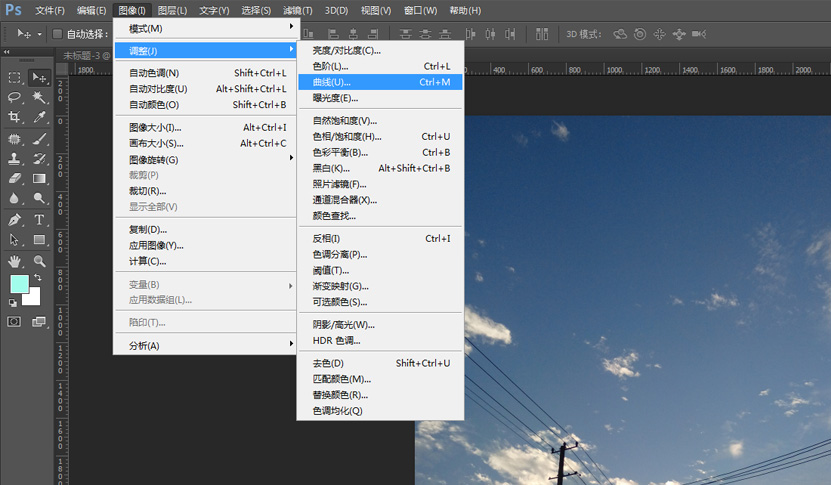Viewport: 831px width, 485px height.
Task: Select the Rectangular Marquee tool
Action: [x=15, y=77]
